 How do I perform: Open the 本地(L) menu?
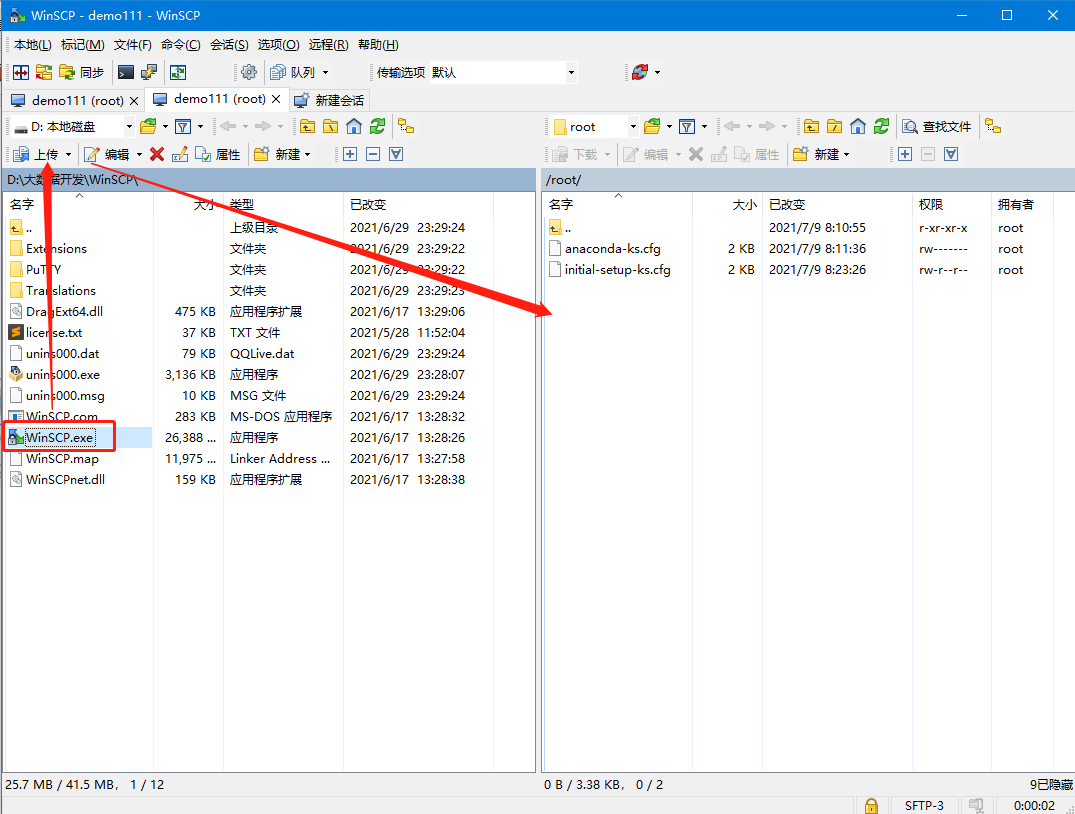(x=32, y=45)
